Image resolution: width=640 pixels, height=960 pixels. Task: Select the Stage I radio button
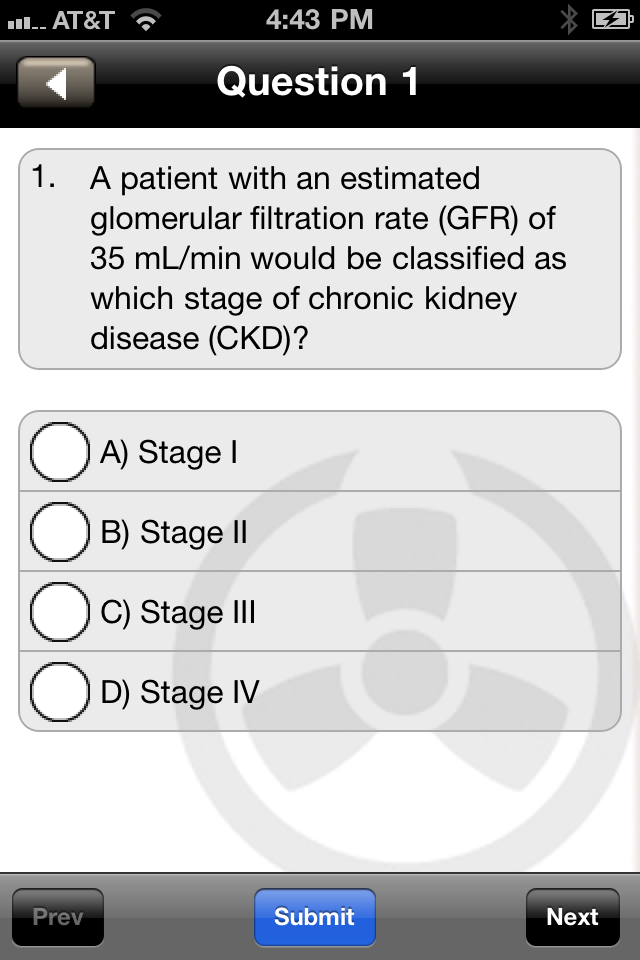60,452
